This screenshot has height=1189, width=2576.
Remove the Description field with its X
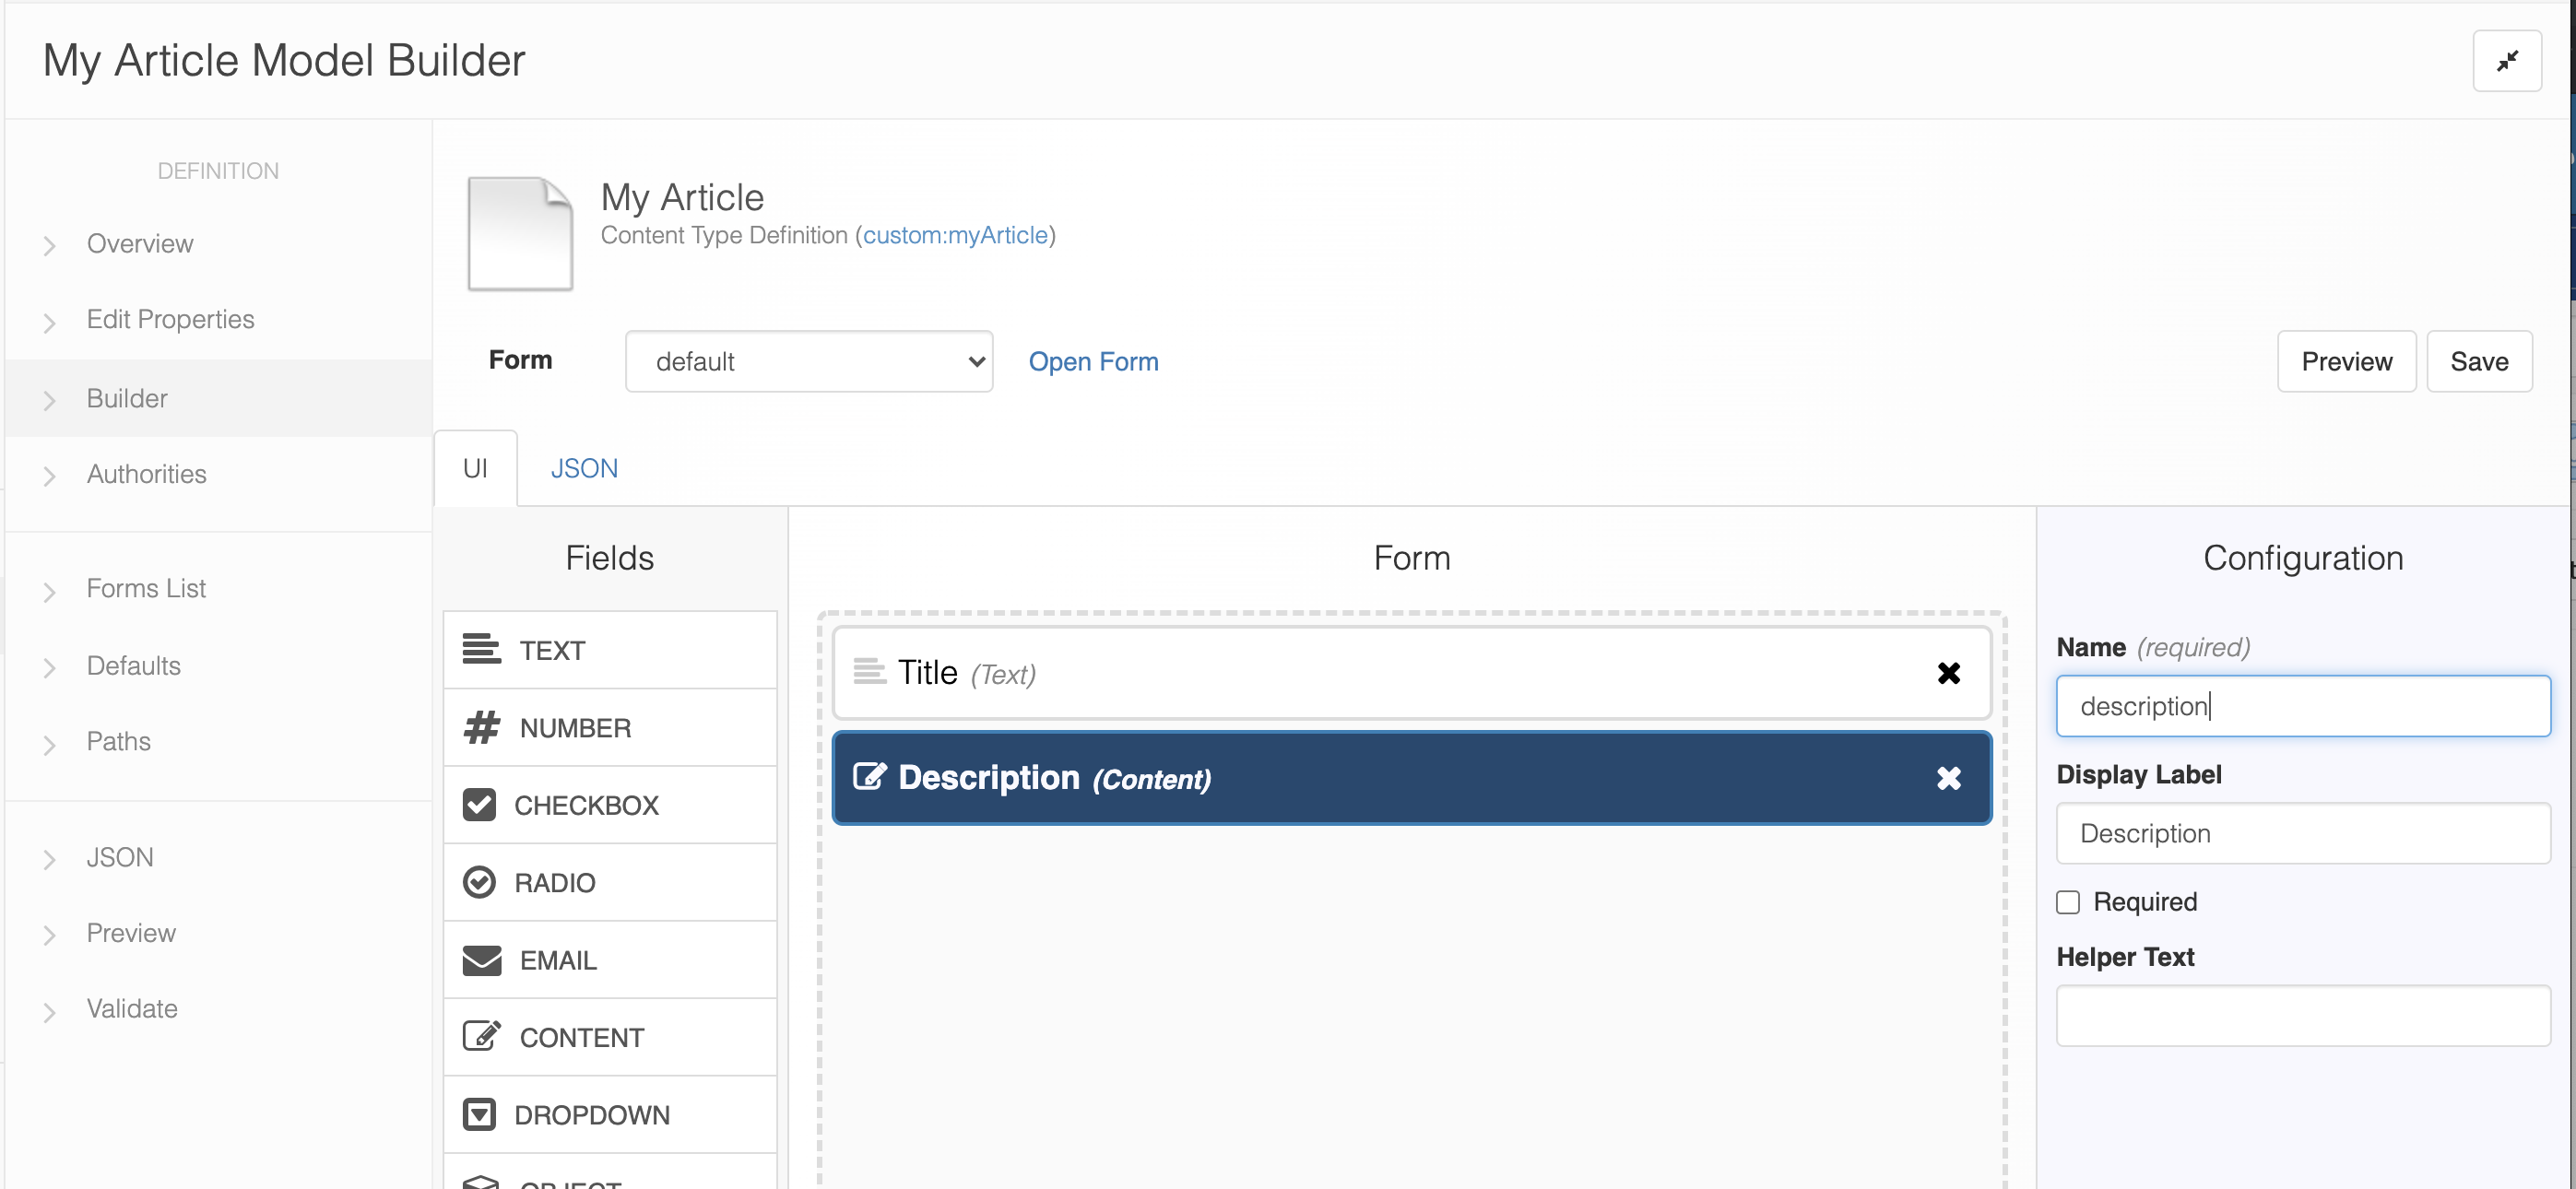coord(1948,778)
